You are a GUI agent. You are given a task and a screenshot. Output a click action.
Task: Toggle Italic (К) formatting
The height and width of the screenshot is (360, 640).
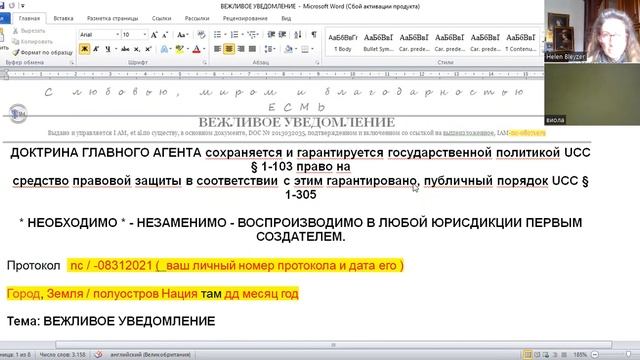pos(96,49)
